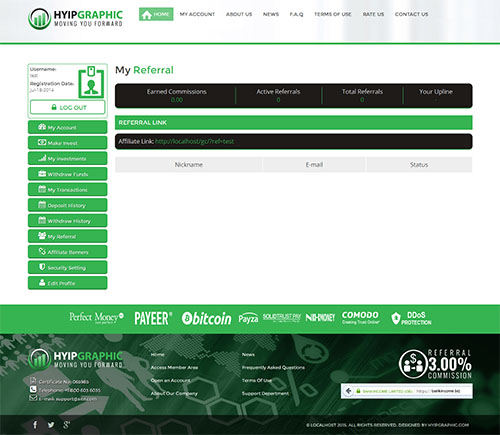Go to the Home navigation tab
Screen dimensions: 500x435
tap(156, 14)
